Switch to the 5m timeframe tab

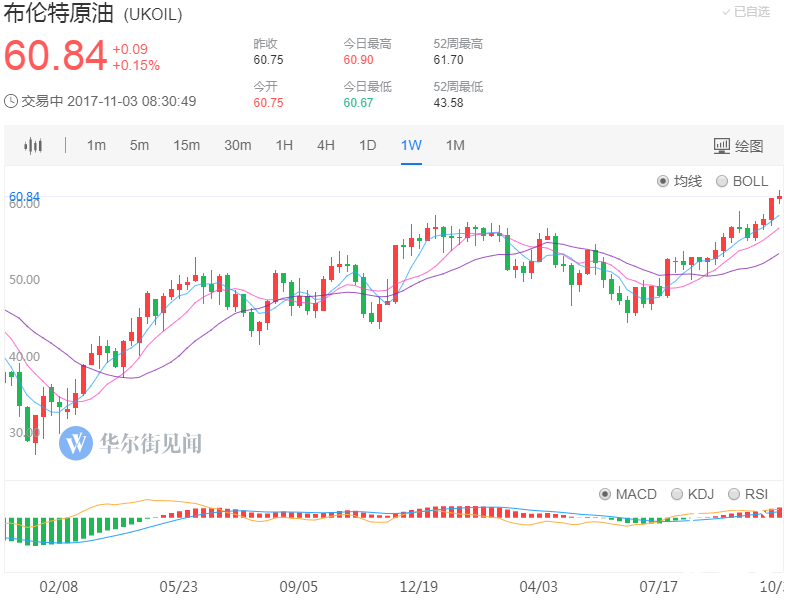click(139, 146)
